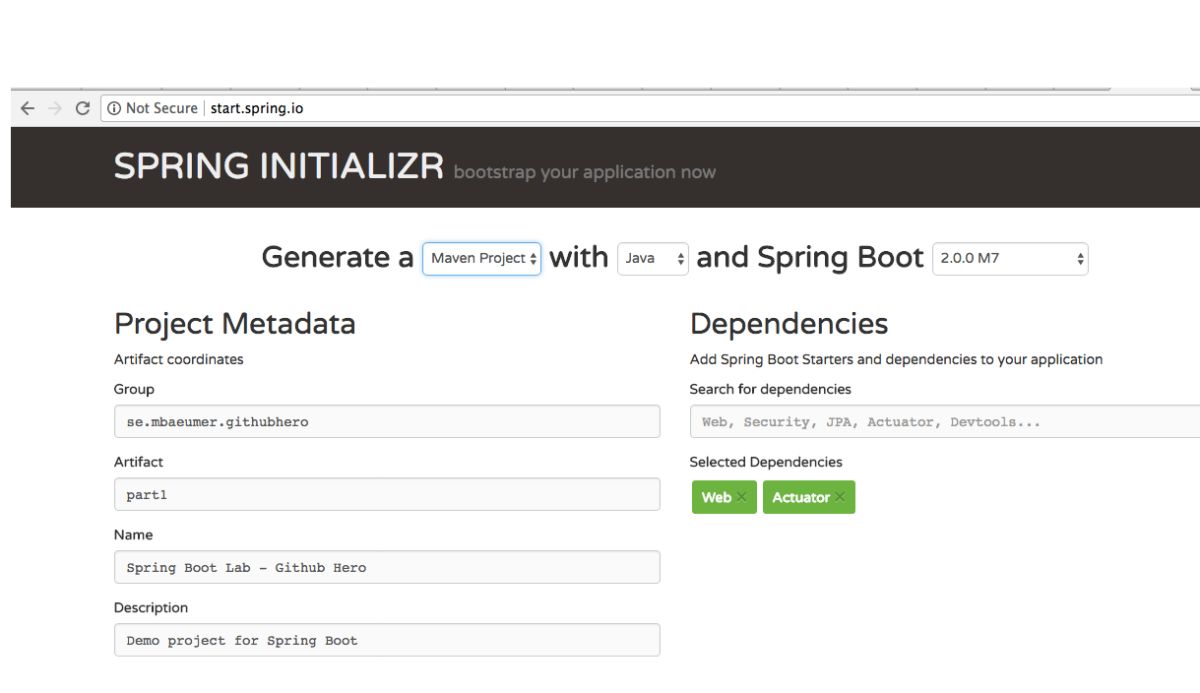Click the Selected Dependencies label
This screenshot has width=1200, height=693.
[x=766, y=462]
